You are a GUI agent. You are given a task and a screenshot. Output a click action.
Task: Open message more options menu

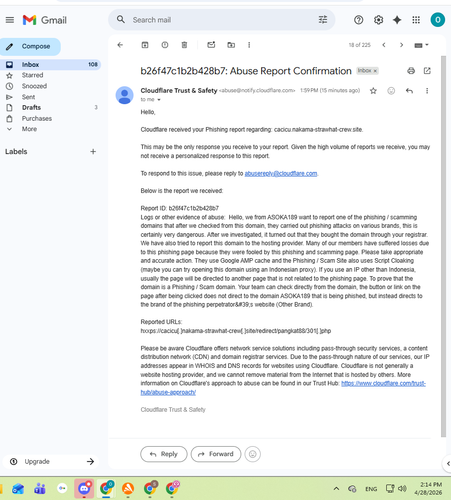click(427, 91)
